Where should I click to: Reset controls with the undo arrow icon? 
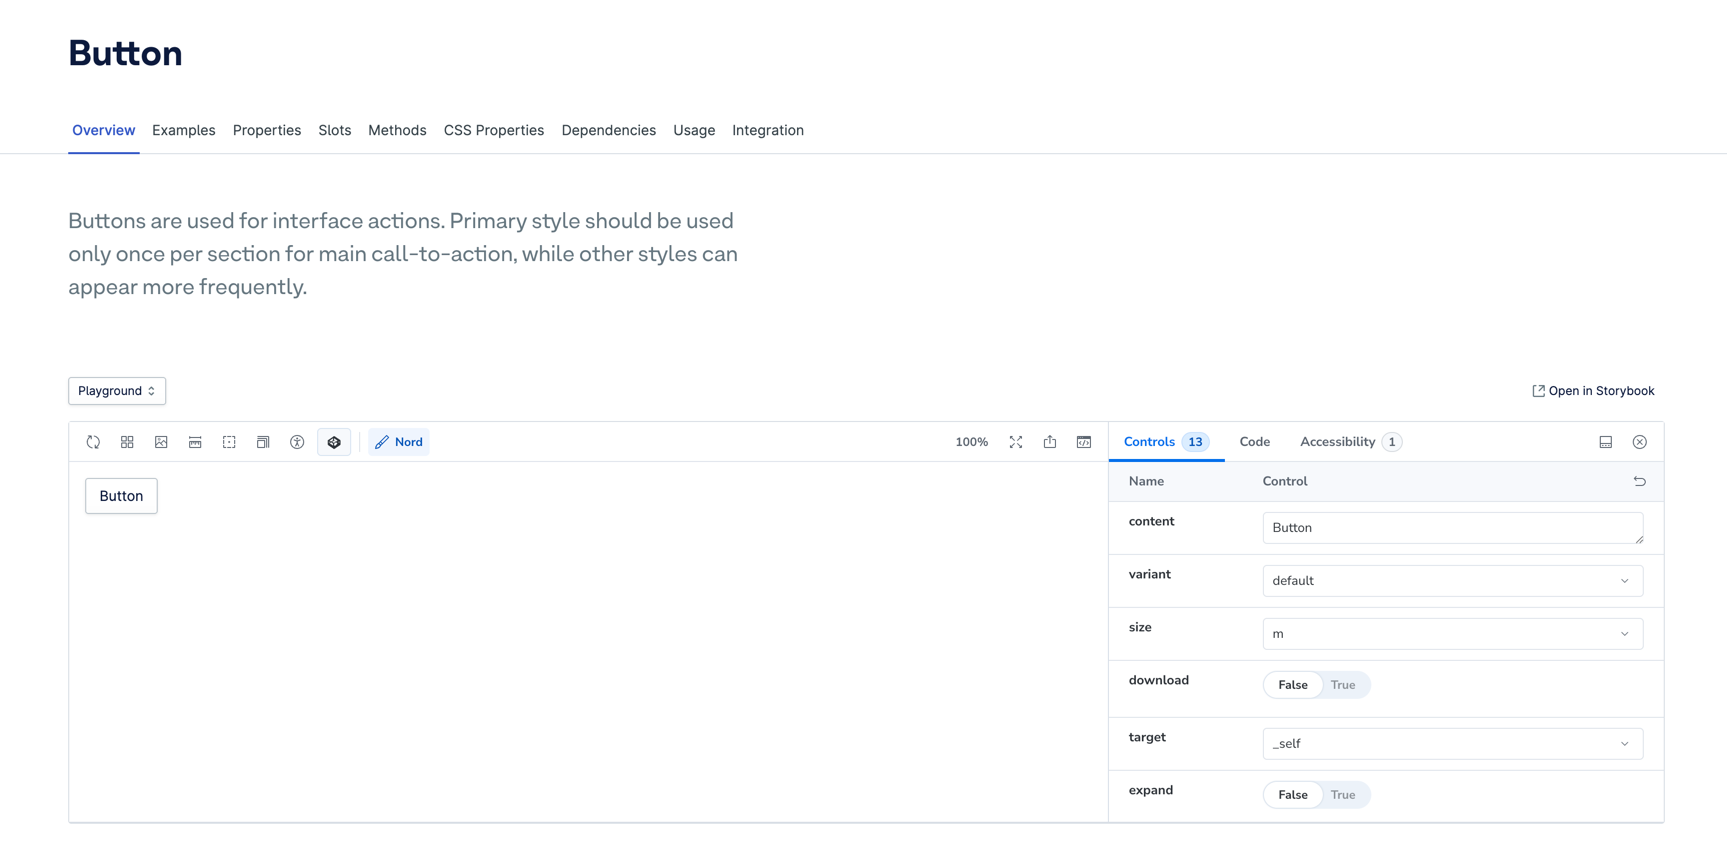point(1639,481)
